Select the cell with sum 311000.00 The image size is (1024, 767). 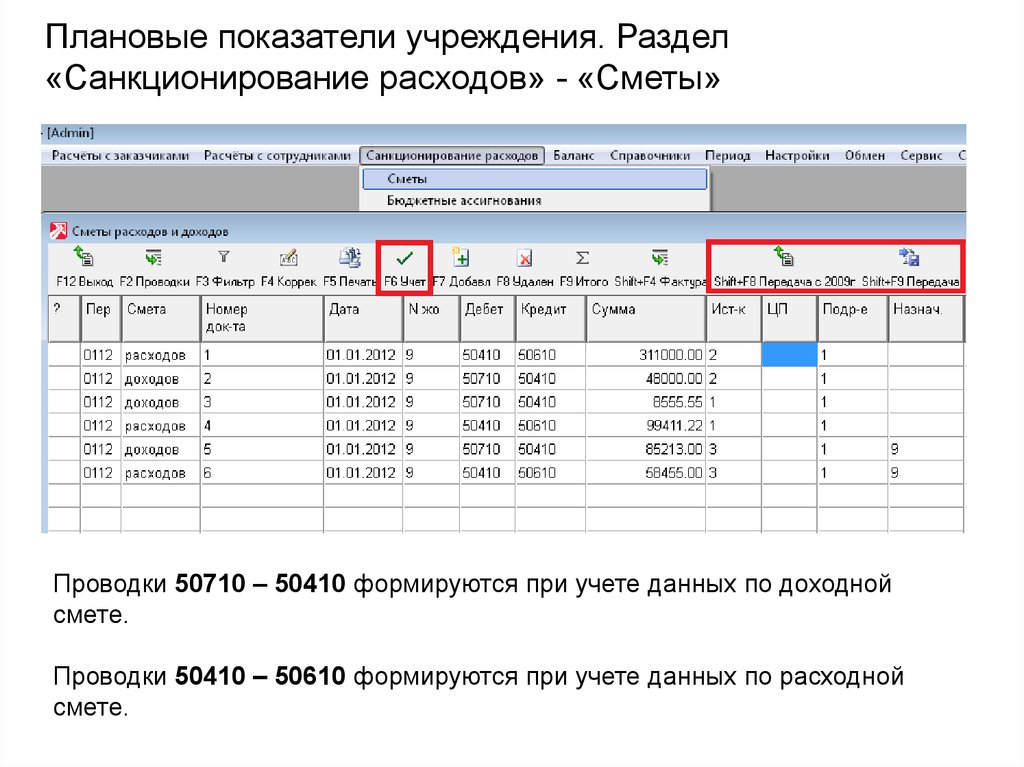pos(645,354)
